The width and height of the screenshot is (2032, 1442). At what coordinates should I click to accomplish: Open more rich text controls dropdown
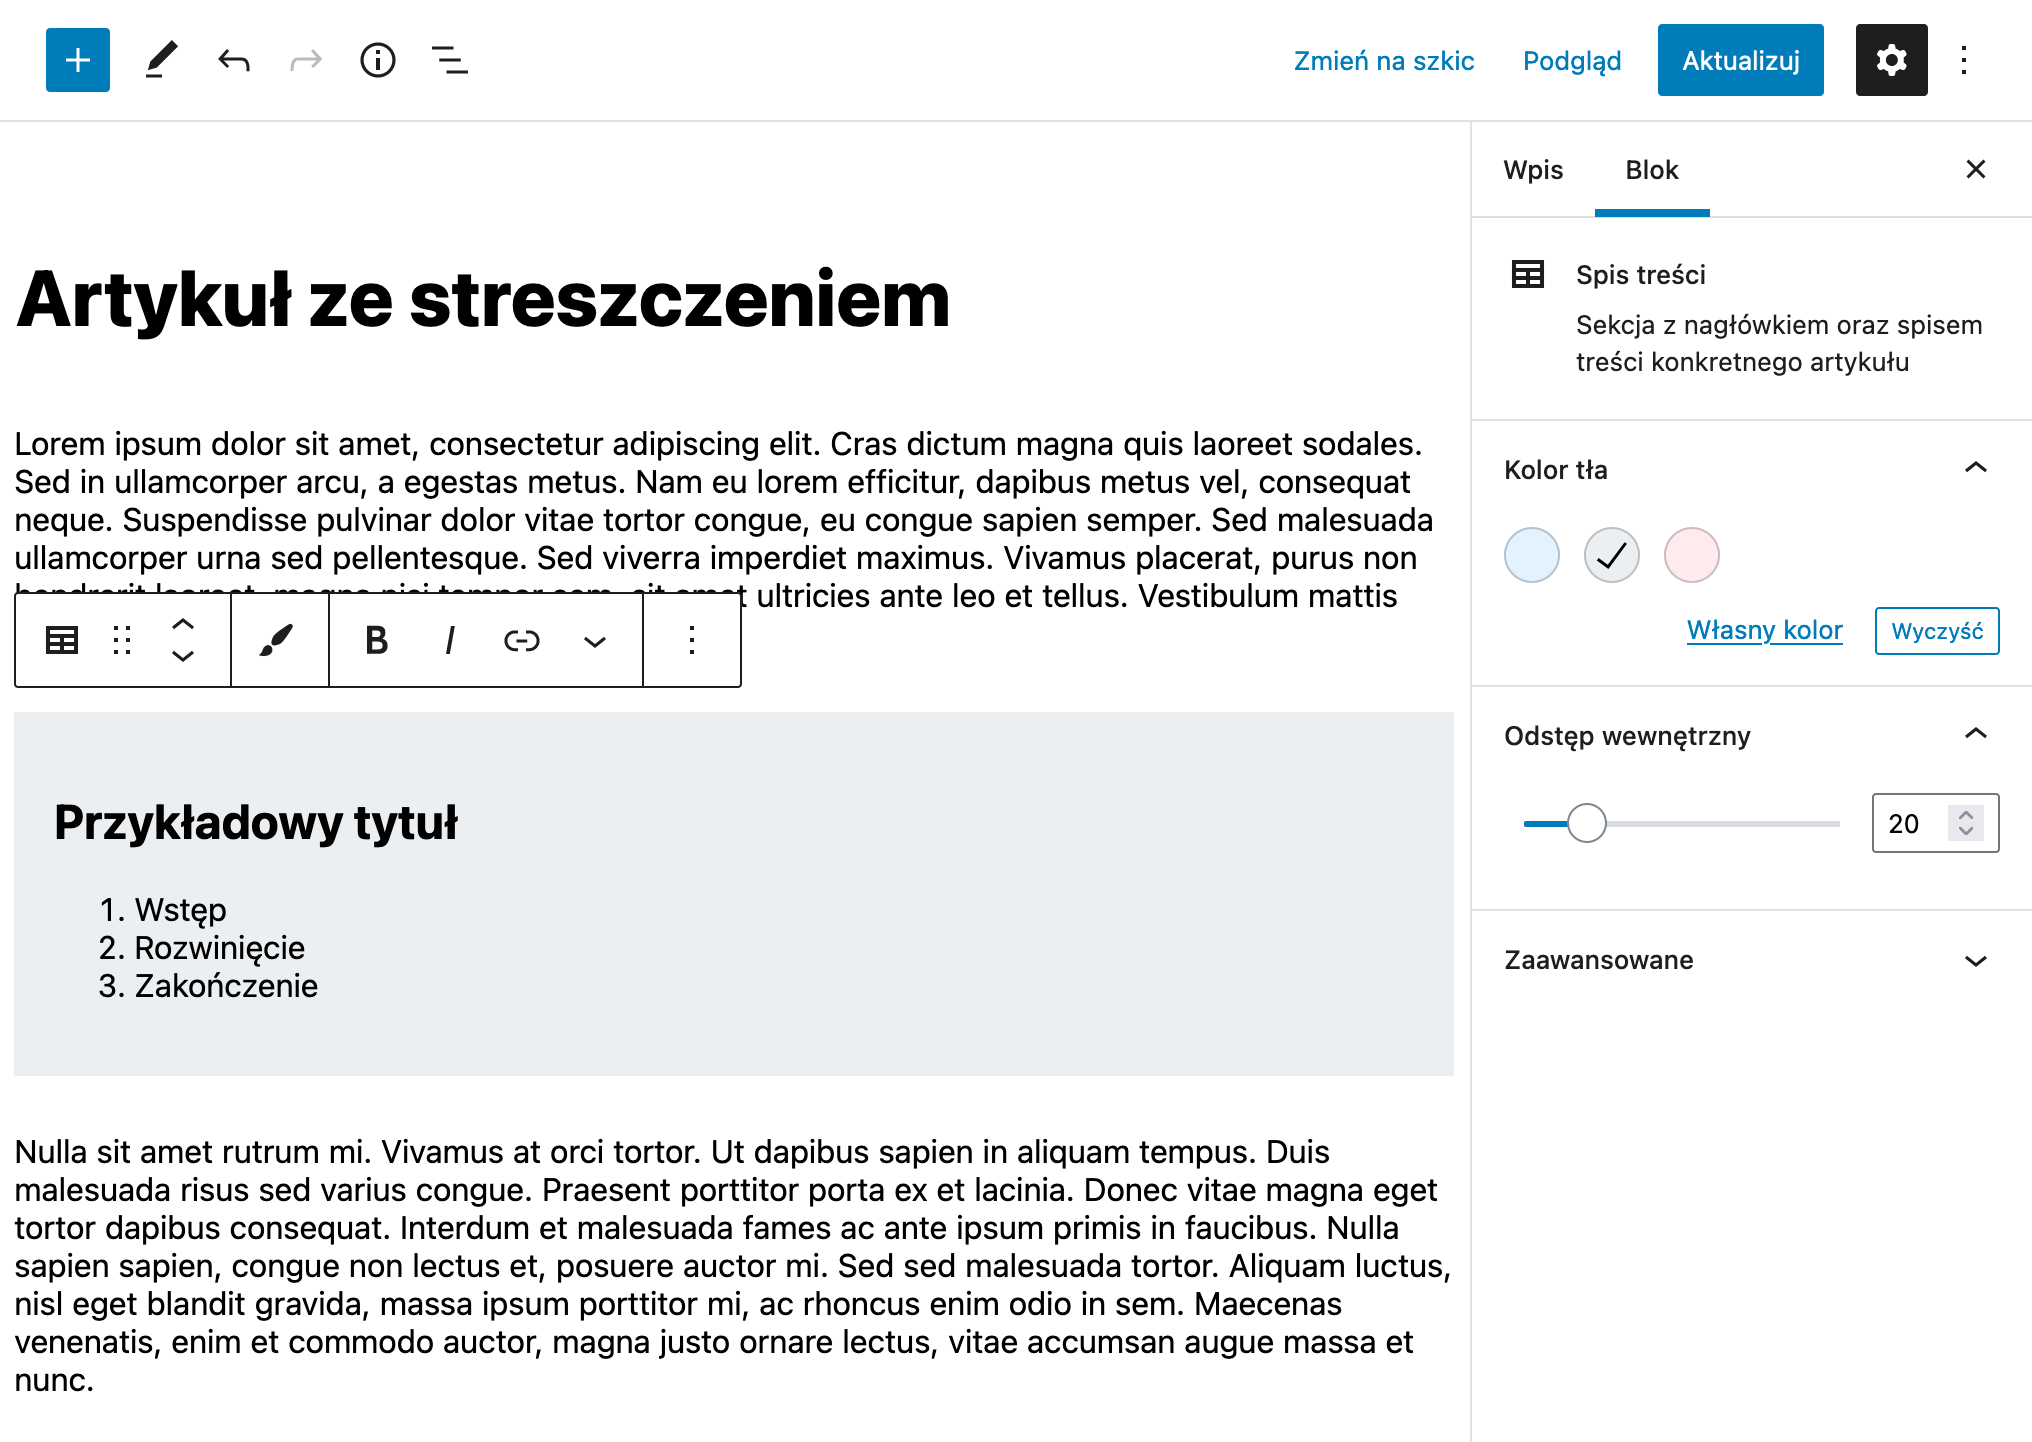pos(595,641)
